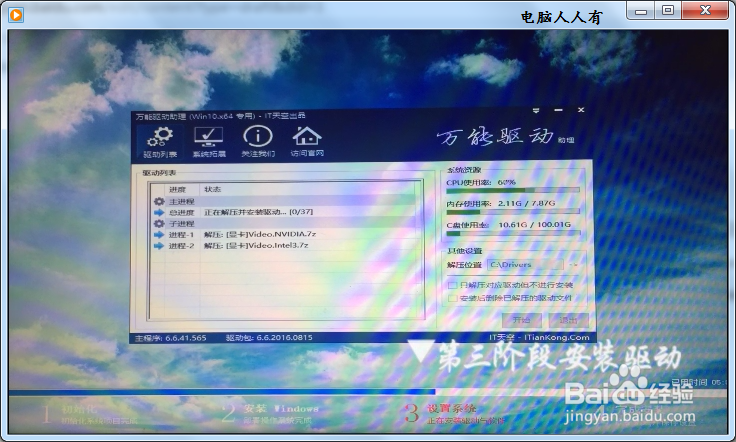This screenshot has width=736, height=442.
Task: Open the 访问官网 home icon
Action: coord(307,142)
